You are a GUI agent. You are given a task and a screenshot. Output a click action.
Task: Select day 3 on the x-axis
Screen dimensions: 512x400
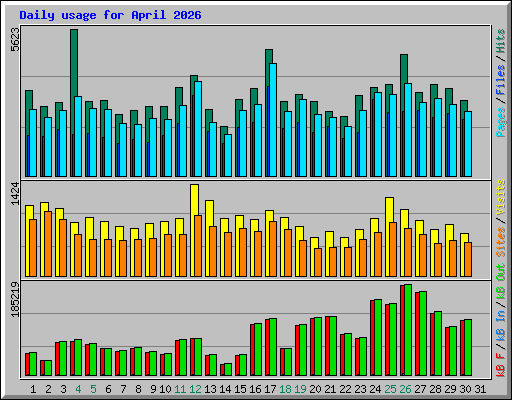tap(63, 389)
